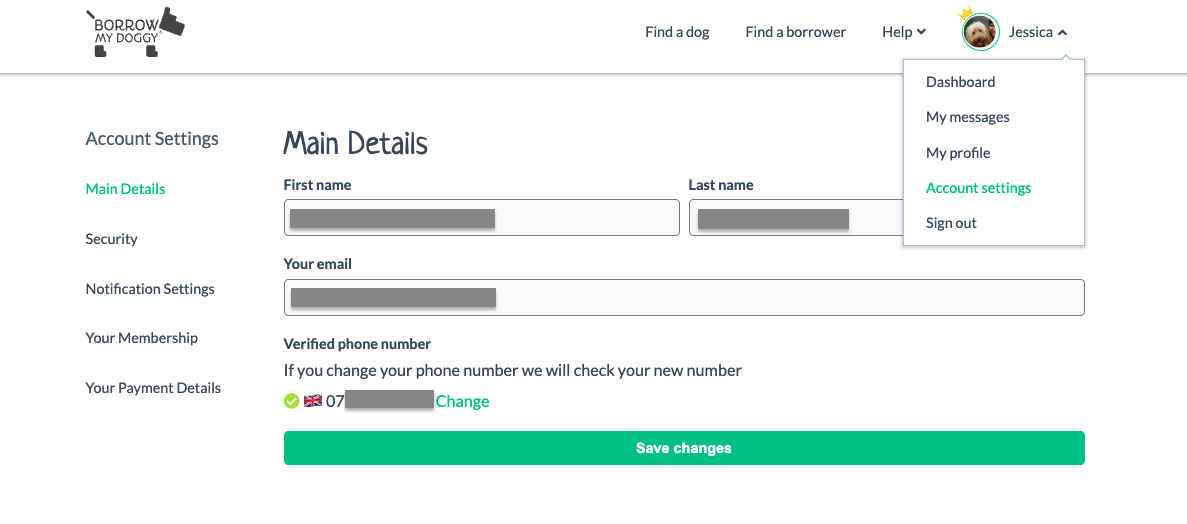Open Dashboard from the account menu
Screen dimensions: 1187x524
click(960, 82)
